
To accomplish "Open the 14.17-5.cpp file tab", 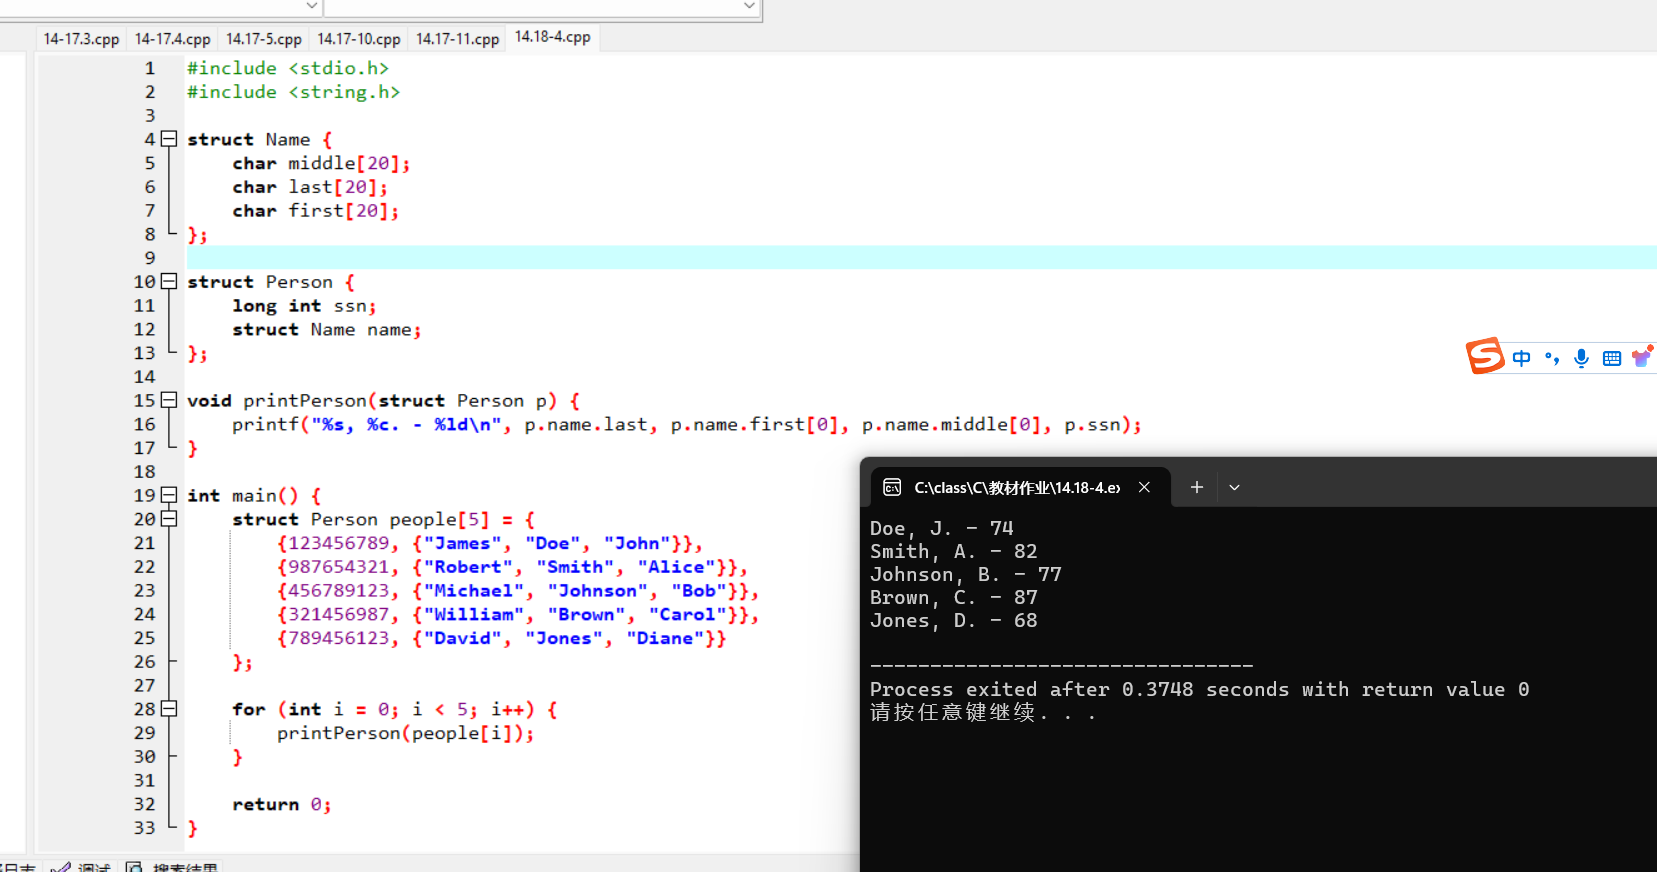I will pyautogui.click(x=263, y=39).
